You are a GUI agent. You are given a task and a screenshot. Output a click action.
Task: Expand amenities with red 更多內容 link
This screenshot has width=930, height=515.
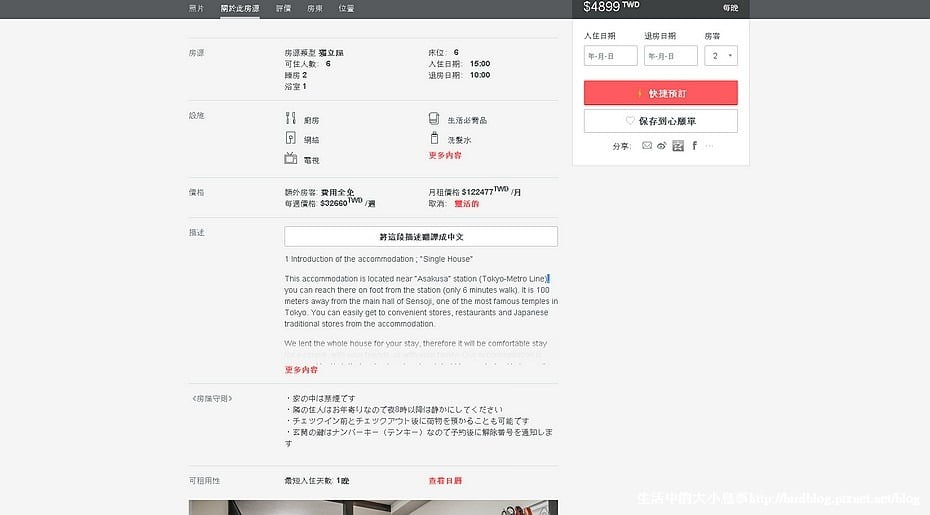pyautogui.click(x=445, y=155)
